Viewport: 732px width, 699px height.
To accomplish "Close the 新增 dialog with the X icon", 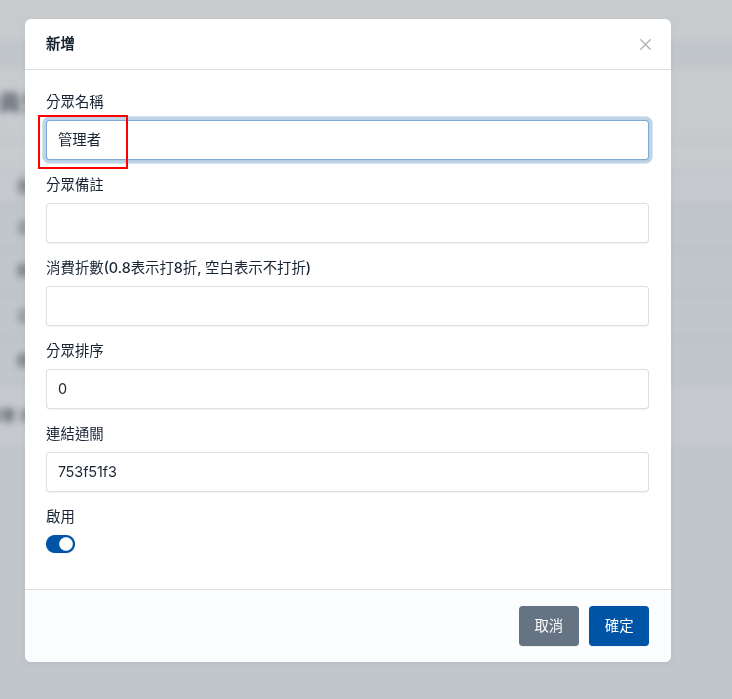I will click(x=645, y=44).
